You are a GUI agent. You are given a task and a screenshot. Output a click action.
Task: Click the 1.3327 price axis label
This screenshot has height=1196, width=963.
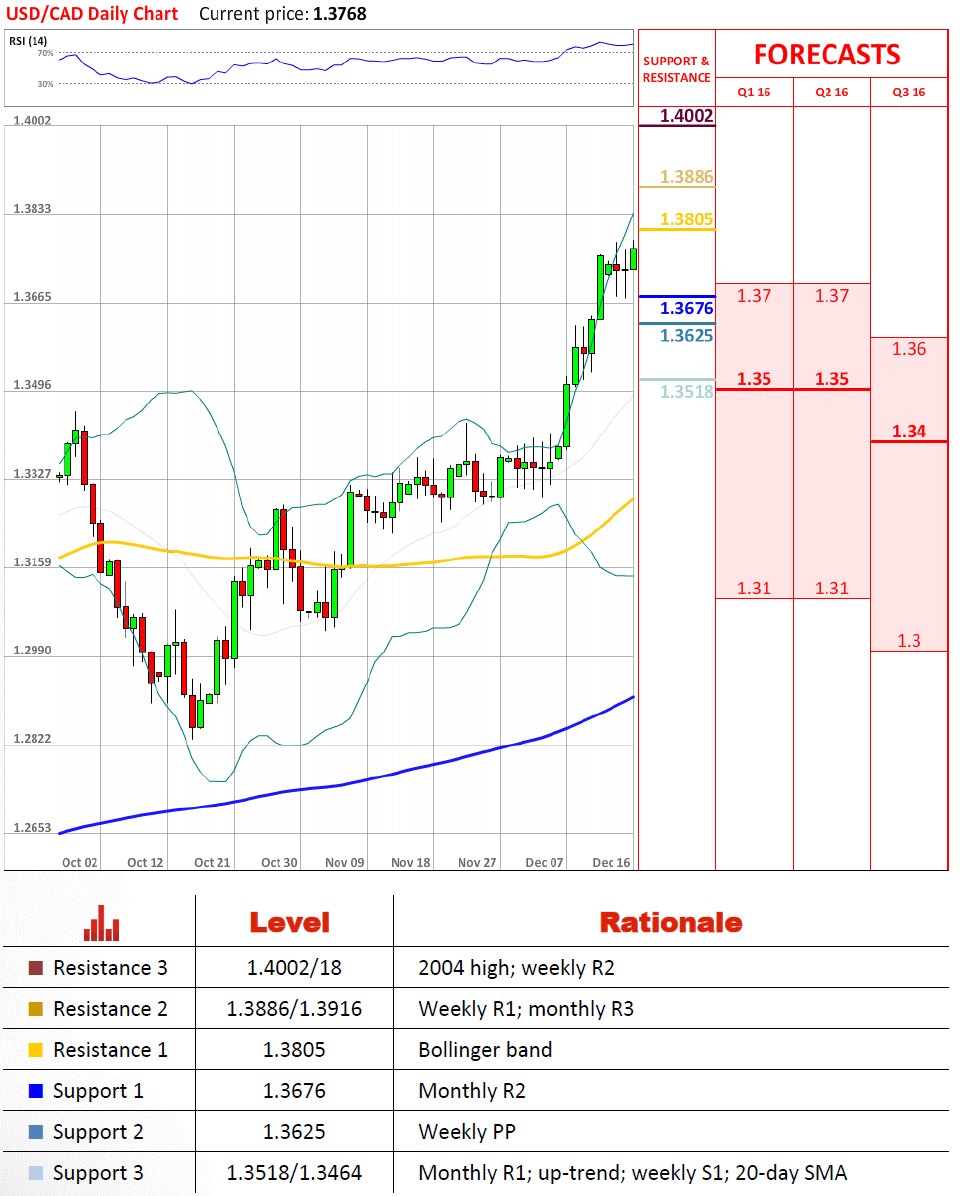pos(32,474)
